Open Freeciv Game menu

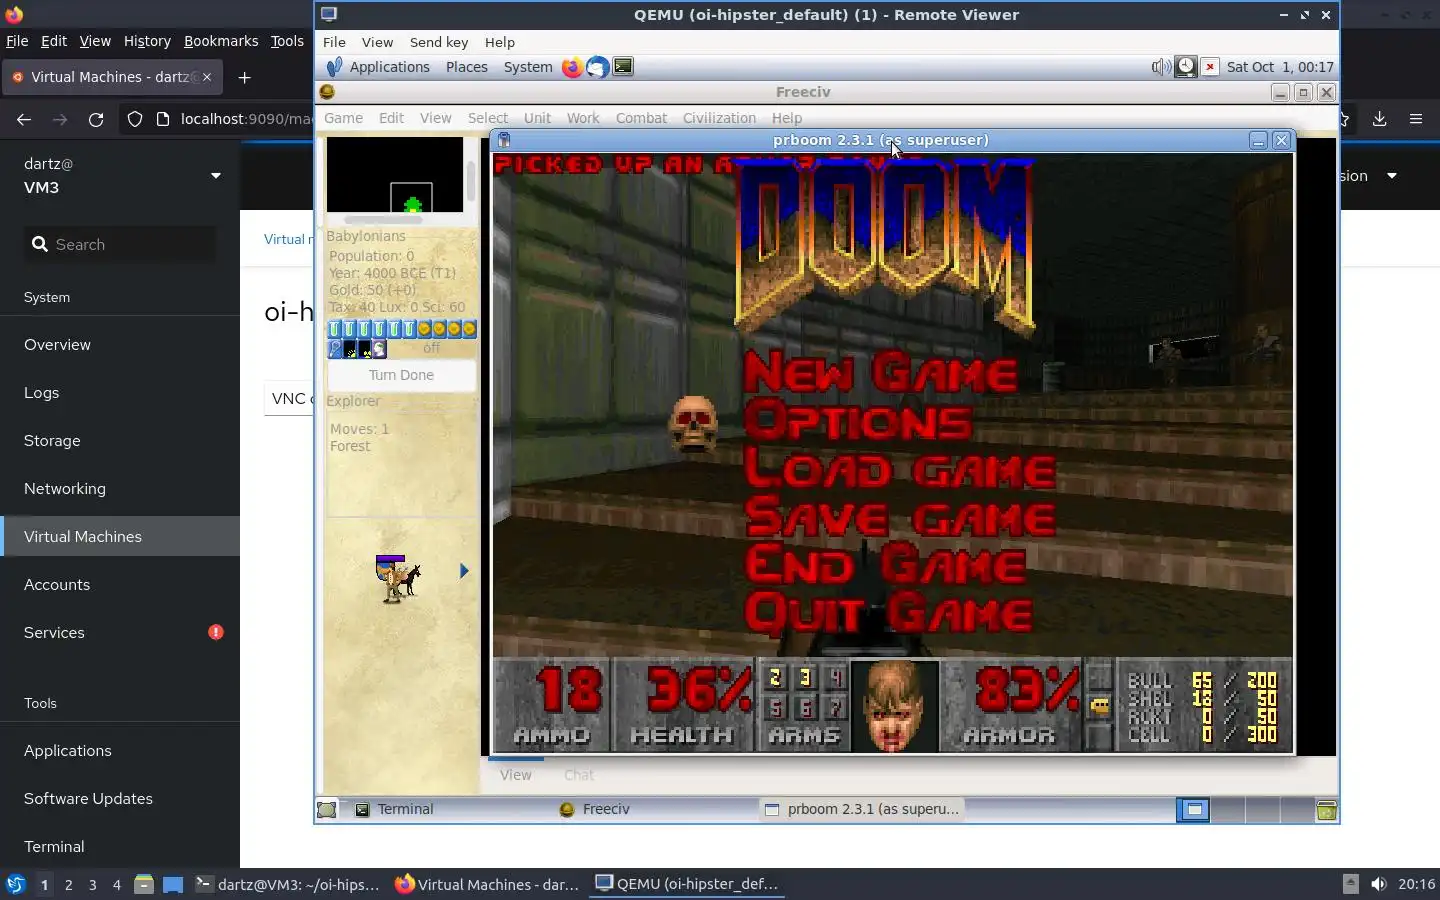(343, 118)
